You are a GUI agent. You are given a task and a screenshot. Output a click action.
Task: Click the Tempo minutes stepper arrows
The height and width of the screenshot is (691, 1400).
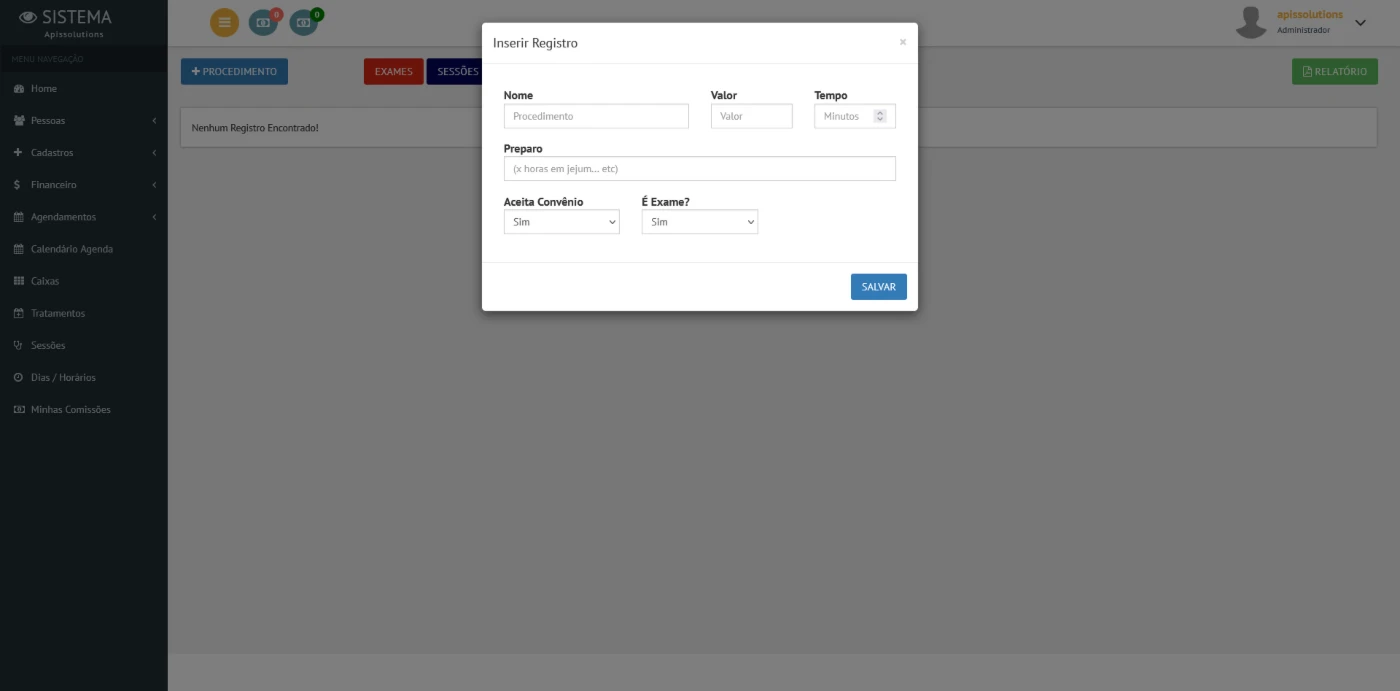pyautogui.click(x=880, y=116)
